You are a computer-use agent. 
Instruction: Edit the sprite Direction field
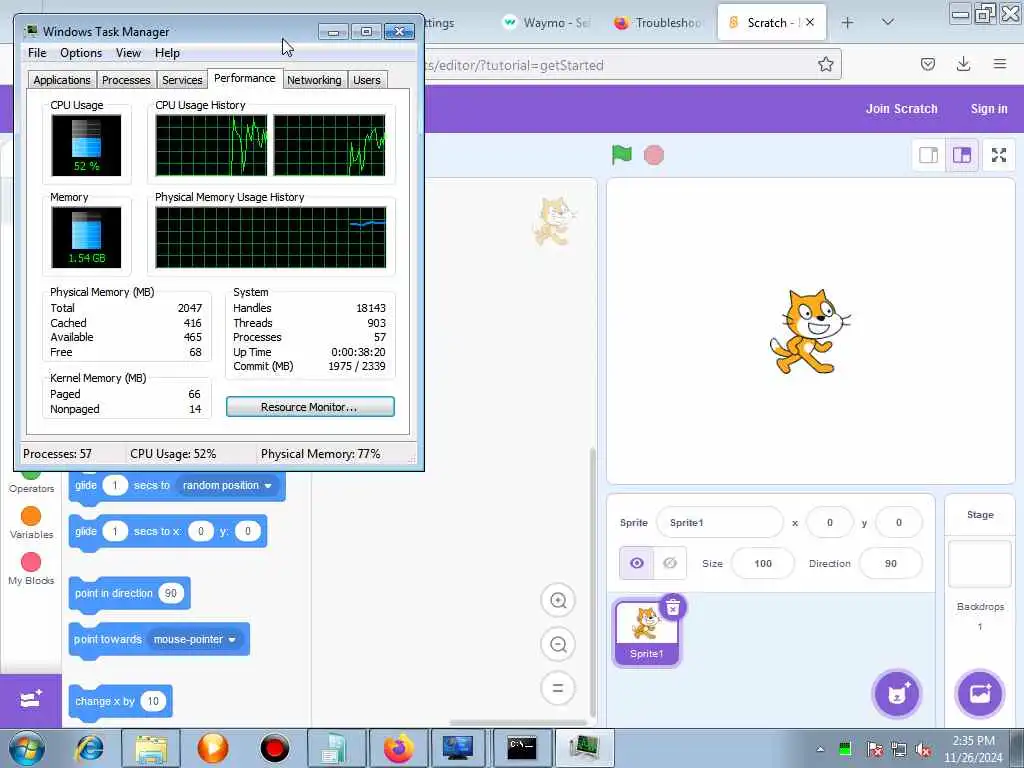point(891,563)
